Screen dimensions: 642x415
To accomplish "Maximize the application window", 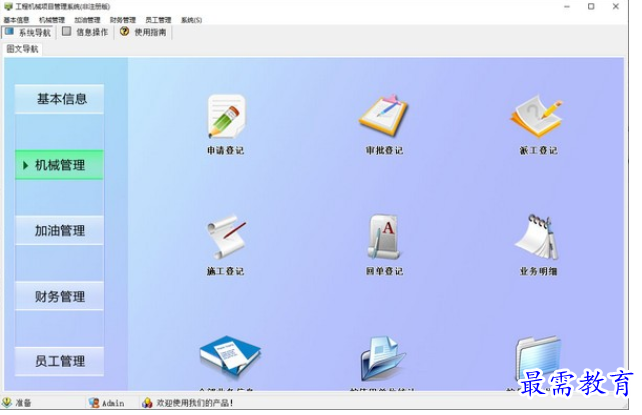I will 591,7.
